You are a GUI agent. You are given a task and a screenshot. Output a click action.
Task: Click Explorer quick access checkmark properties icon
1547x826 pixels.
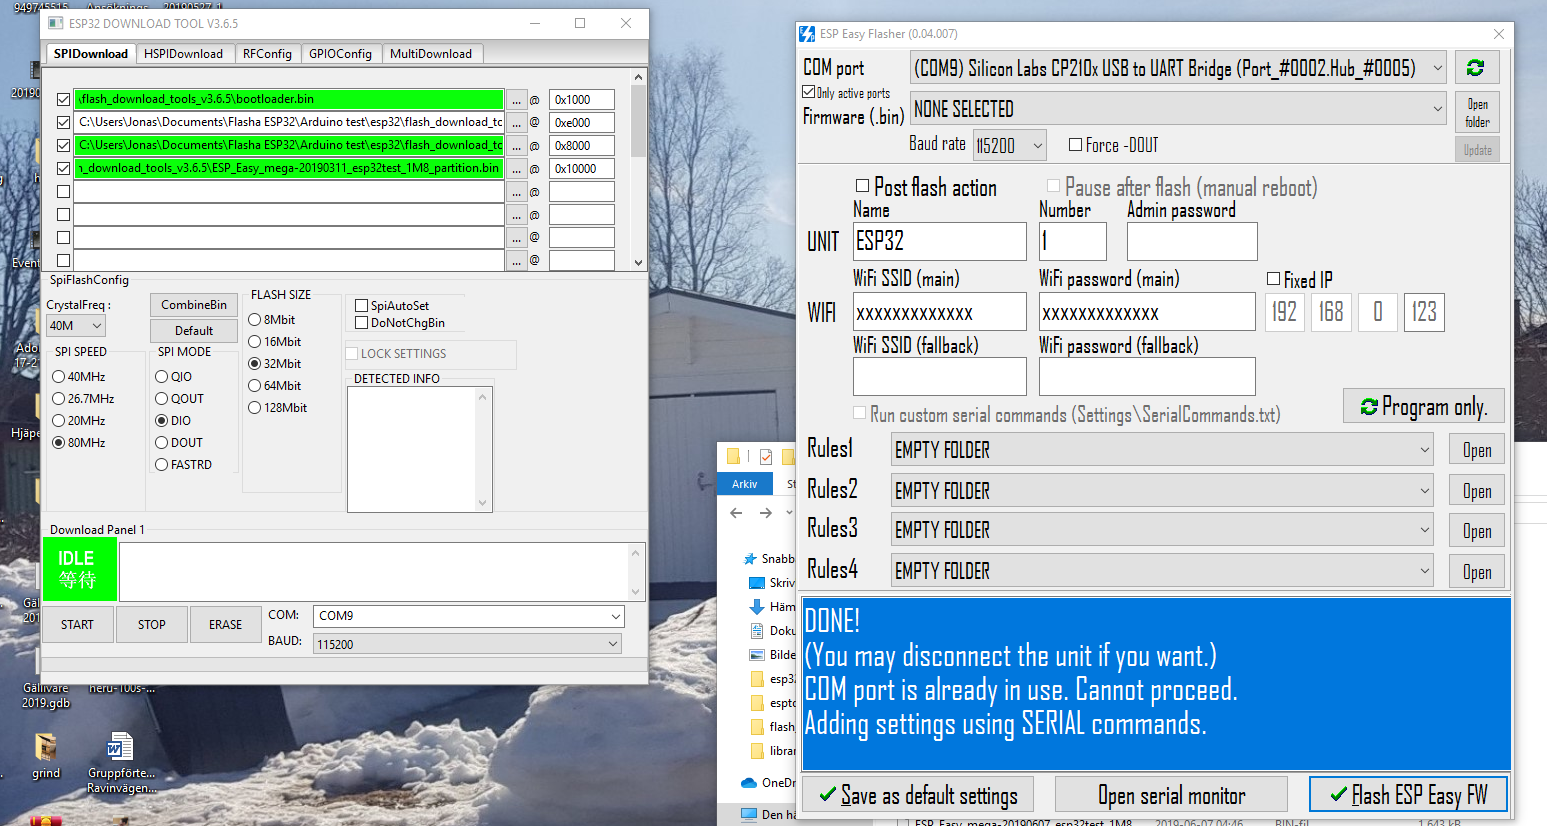(766, 457)
